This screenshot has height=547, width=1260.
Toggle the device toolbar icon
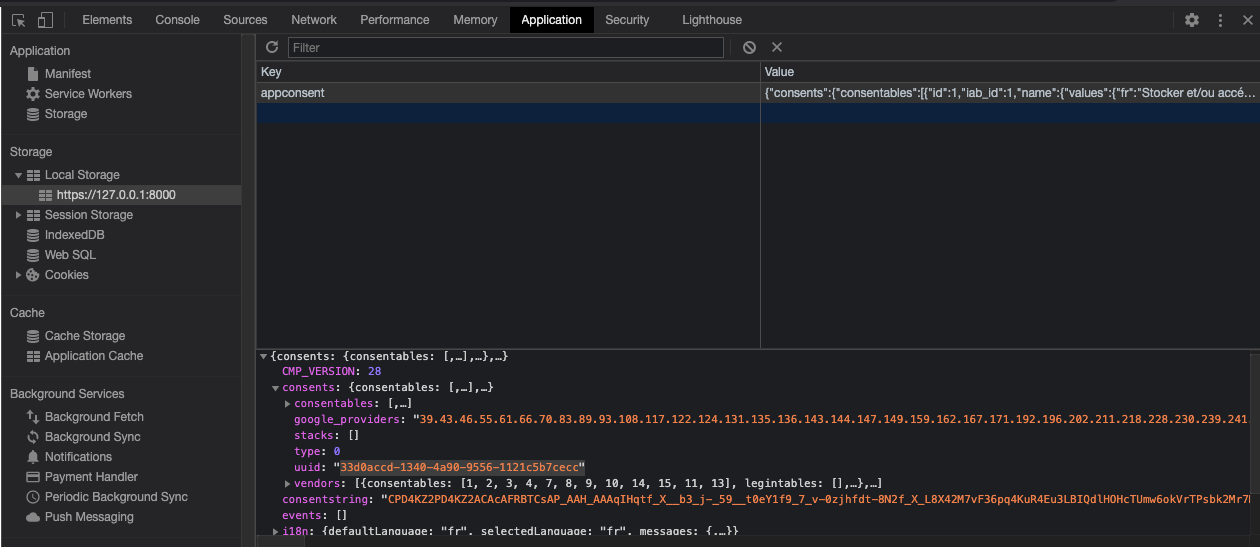45,20
